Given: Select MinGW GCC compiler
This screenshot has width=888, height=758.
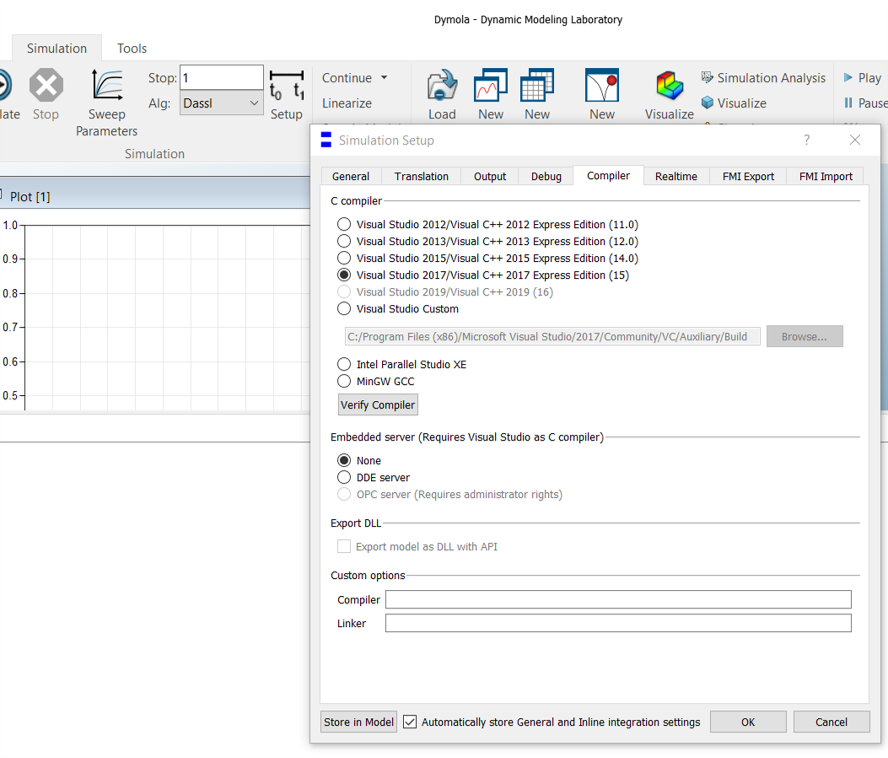Looking at the screenshot, I should tap(344, 381).
